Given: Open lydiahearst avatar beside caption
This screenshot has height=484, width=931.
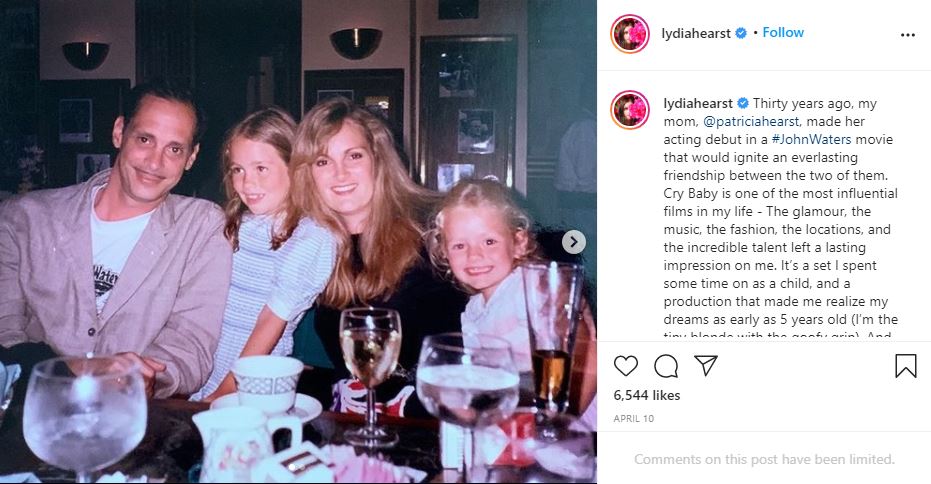Looking at the screenshot, I should click(x=629, y=110).
